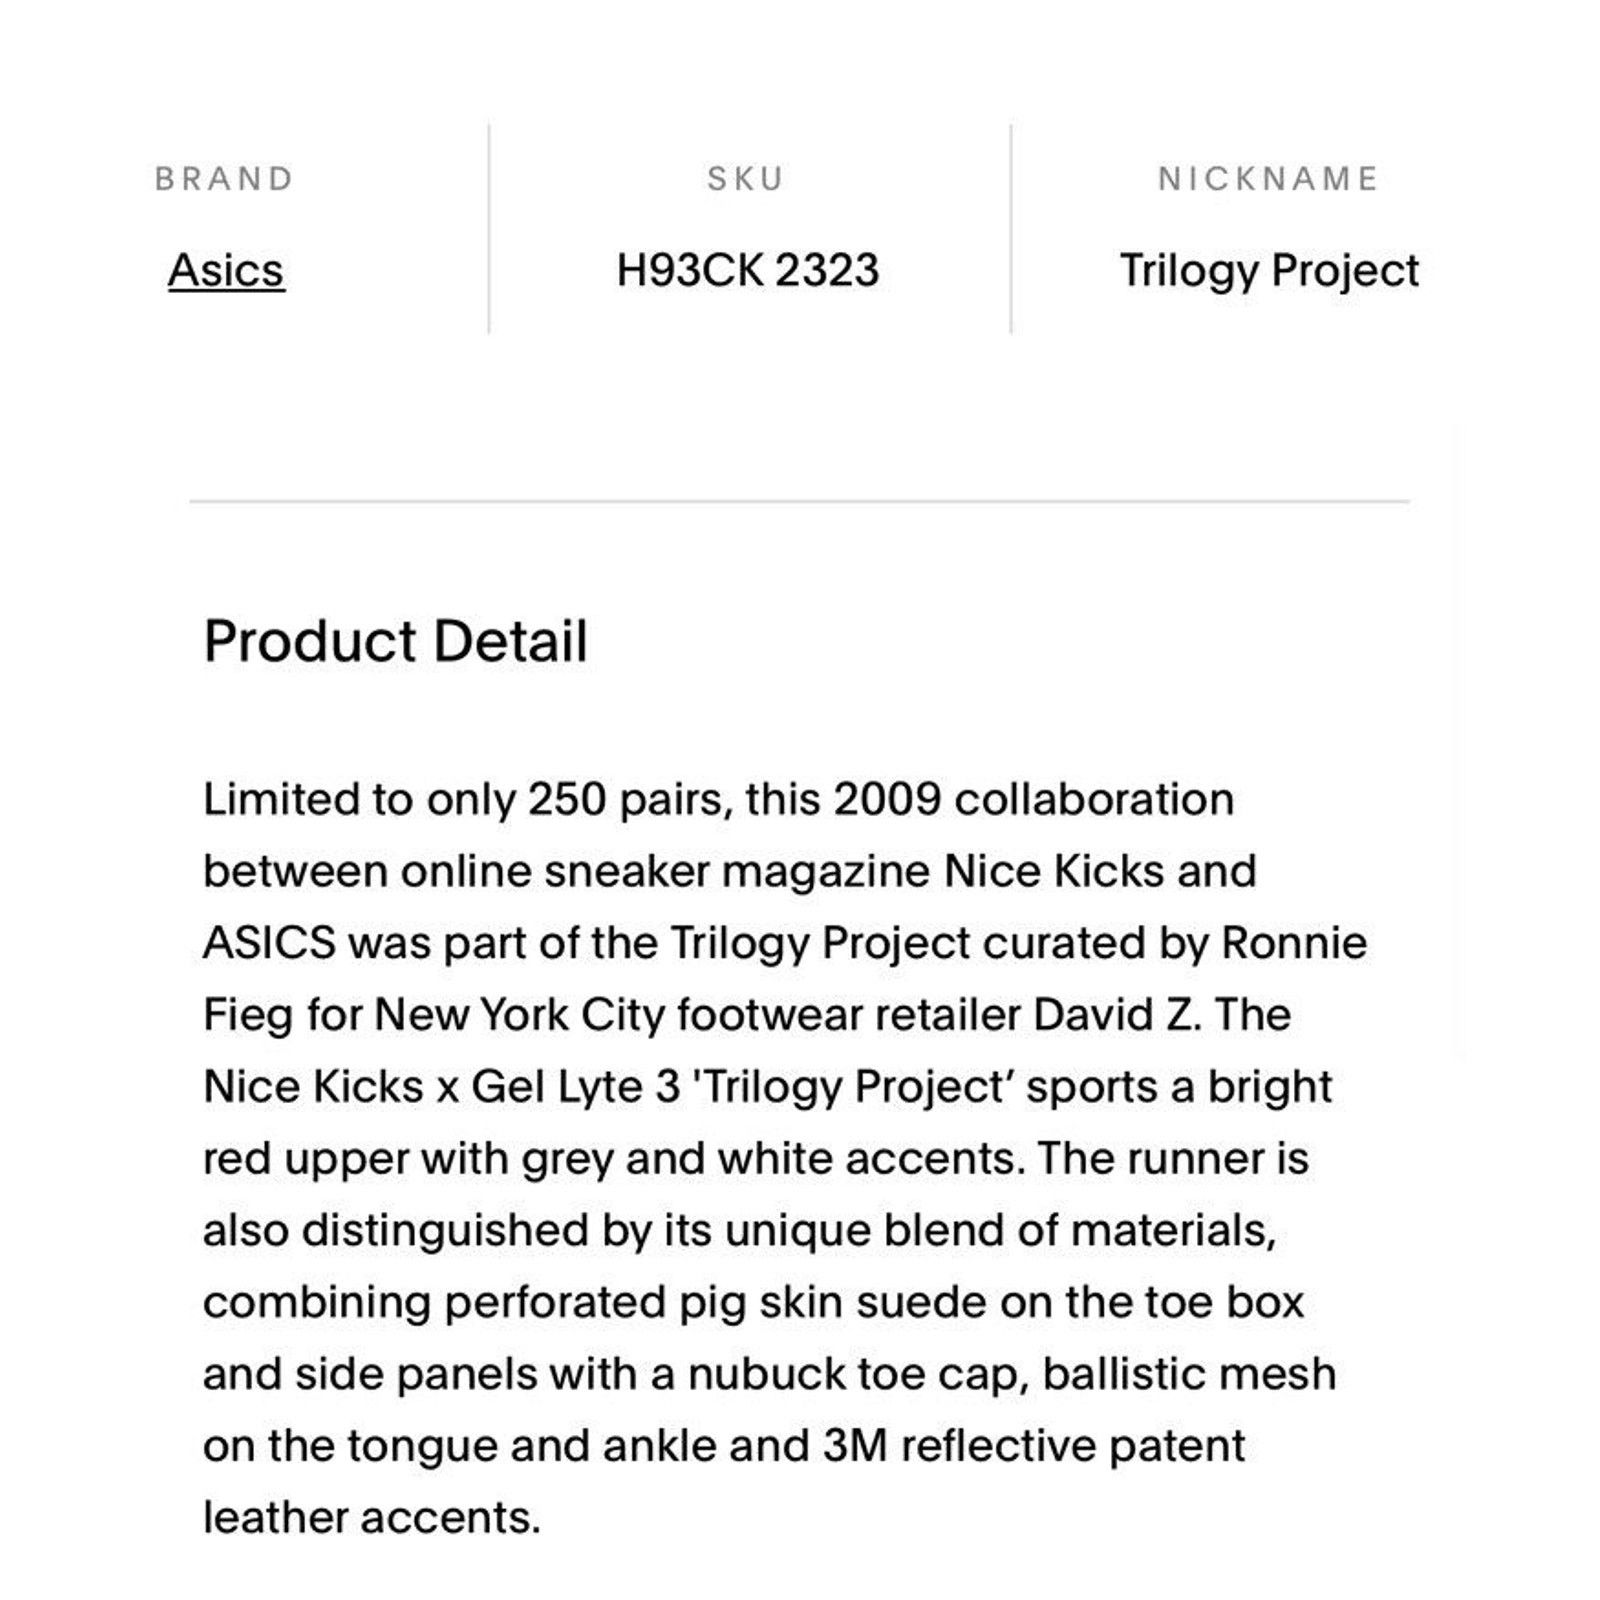Click the BRAND column label
1600x1600 pixels.
(225, 179)
